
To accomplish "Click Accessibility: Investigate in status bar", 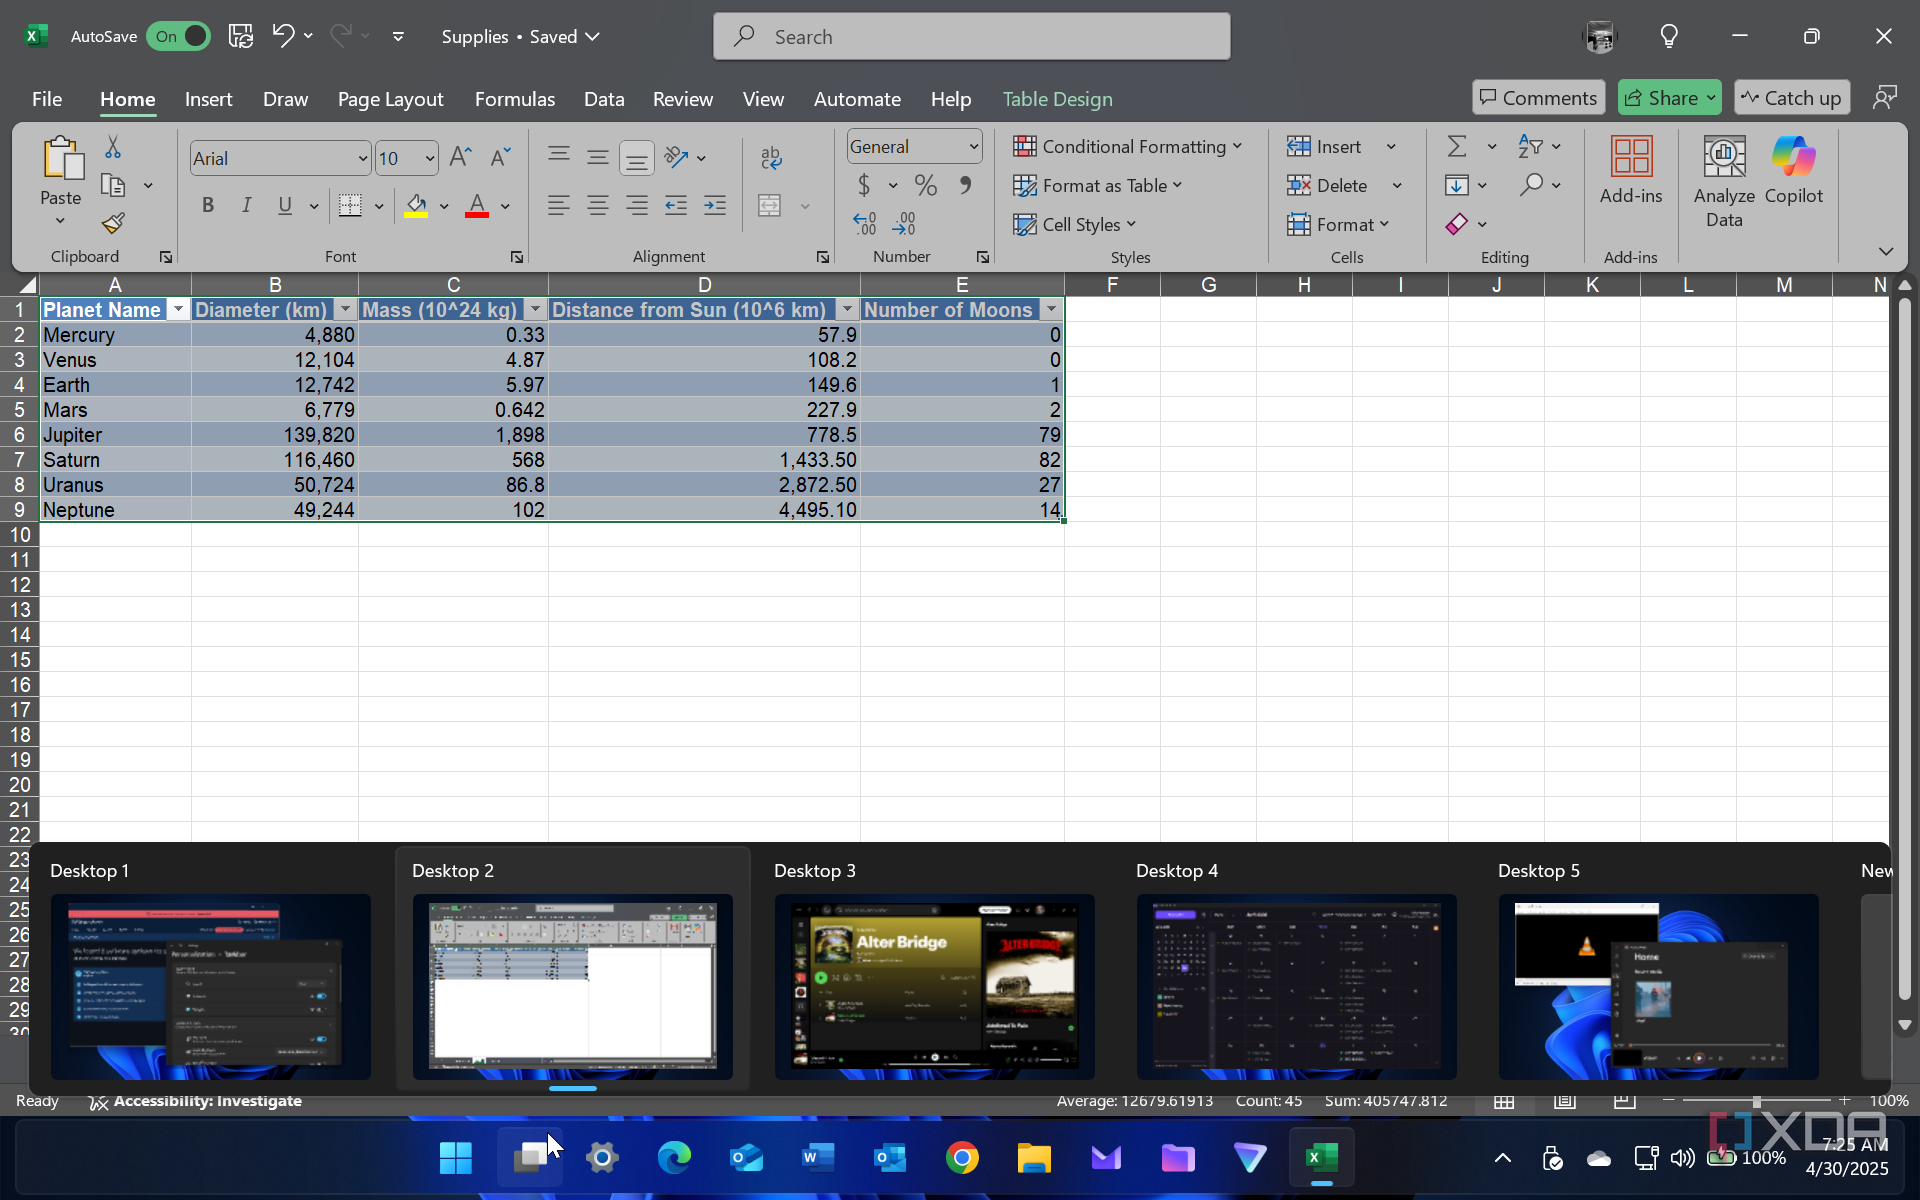I will coord(196,1101).
